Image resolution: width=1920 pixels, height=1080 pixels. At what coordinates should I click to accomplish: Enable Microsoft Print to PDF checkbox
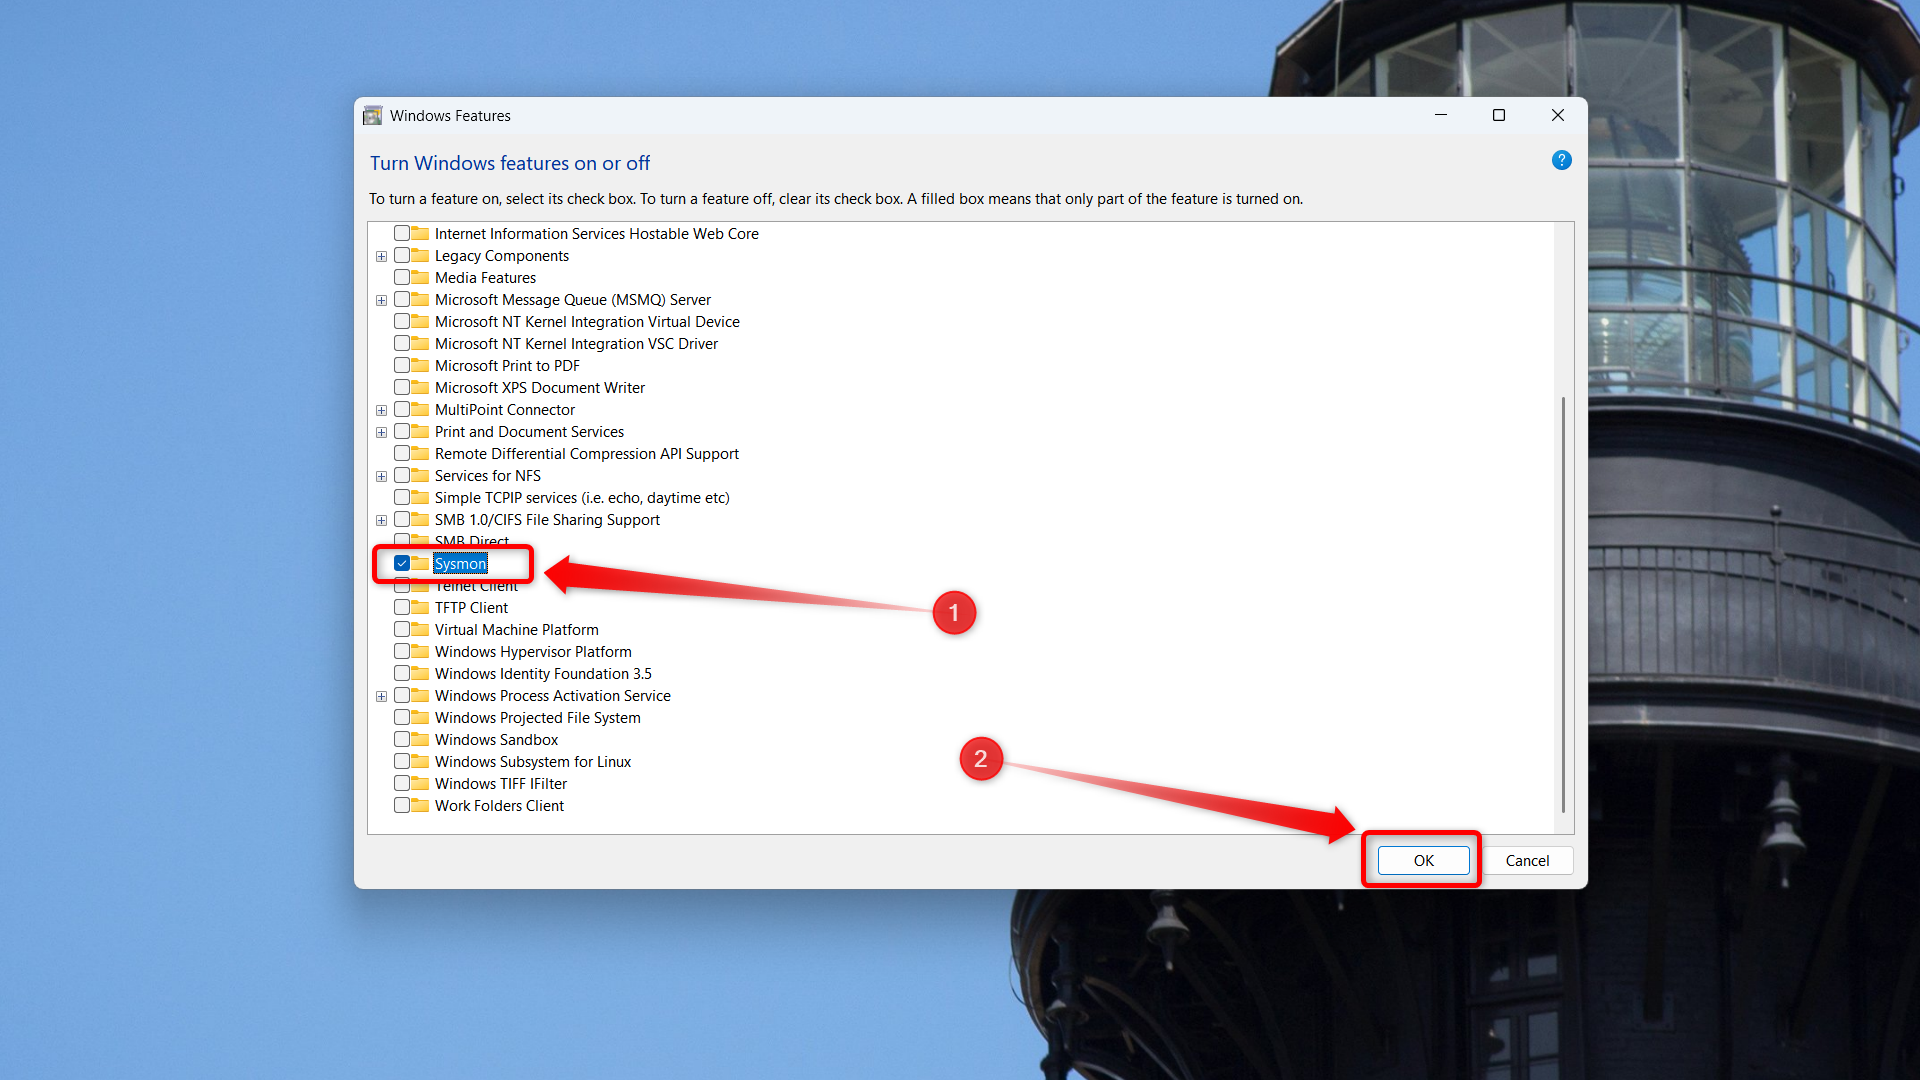[401, 366]
